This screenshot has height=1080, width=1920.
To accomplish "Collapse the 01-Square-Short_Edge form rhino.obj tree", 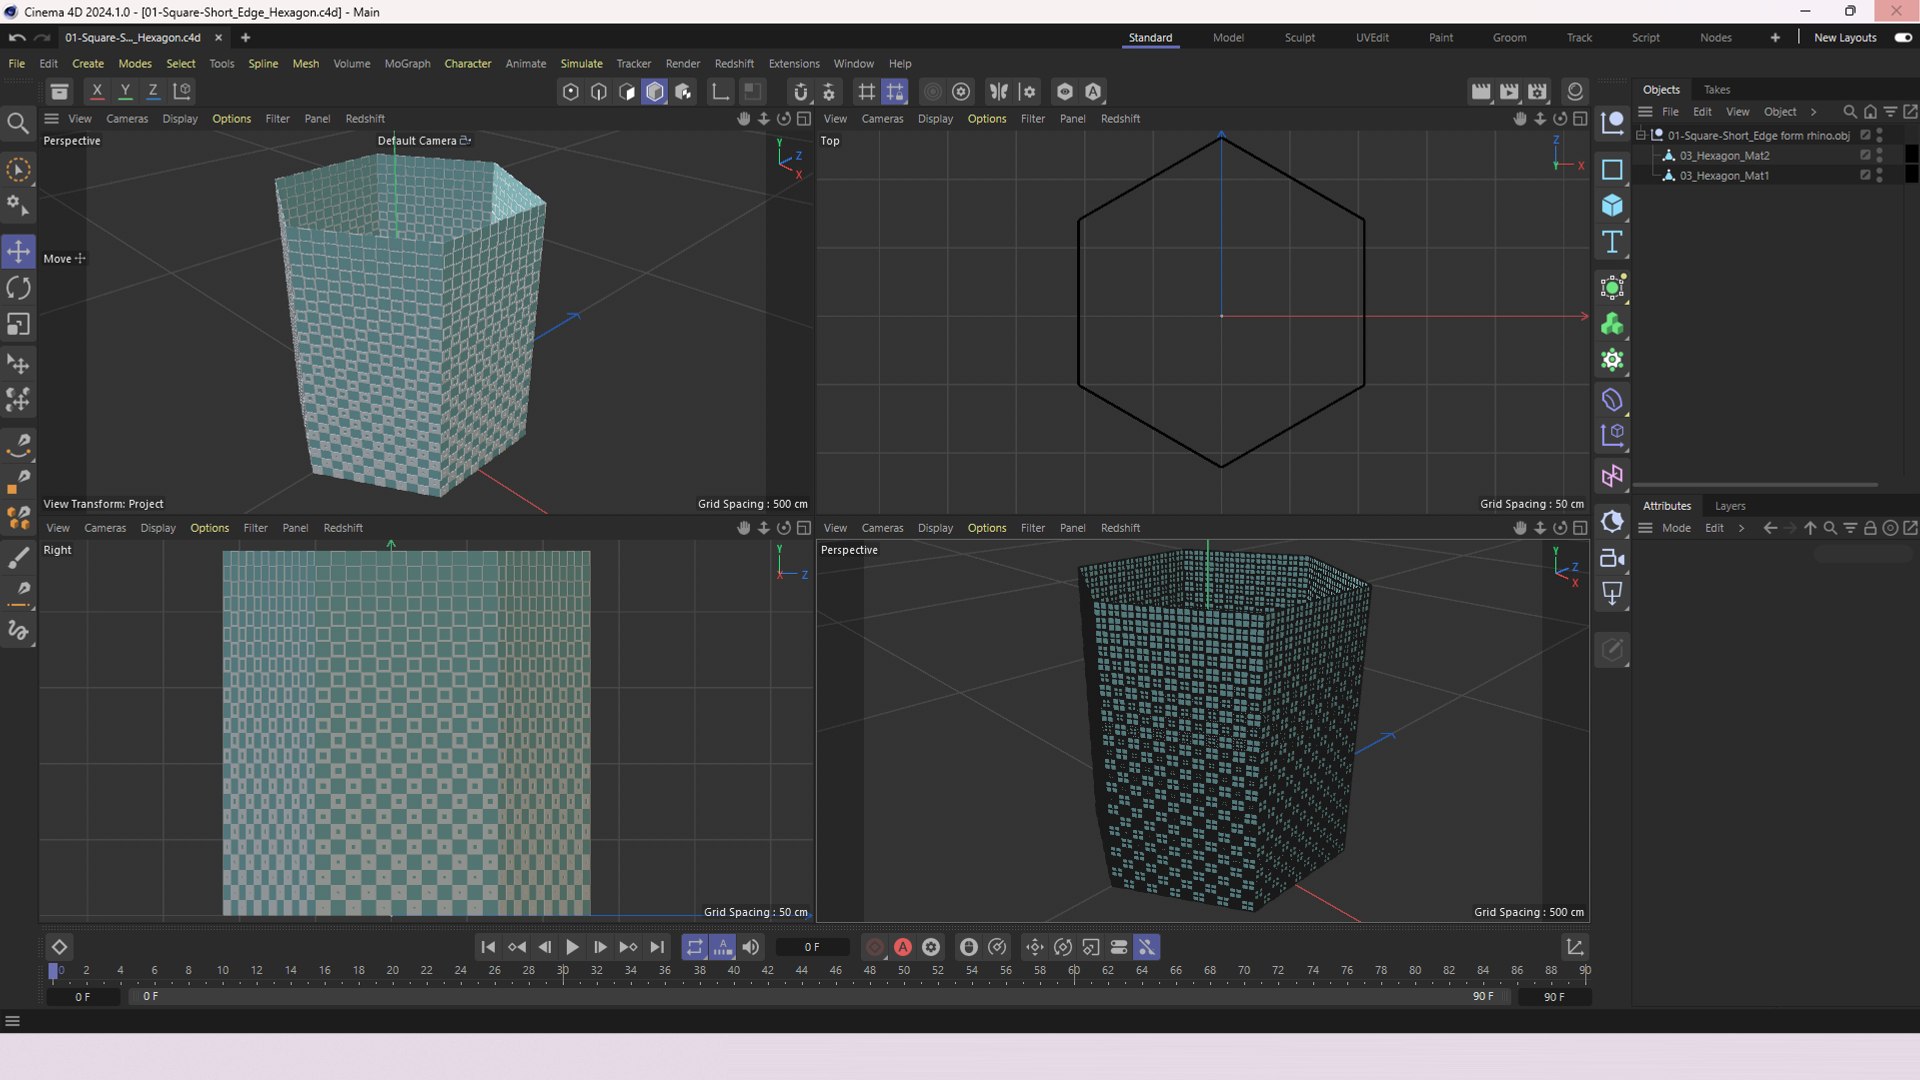I will coord(1641,135).
